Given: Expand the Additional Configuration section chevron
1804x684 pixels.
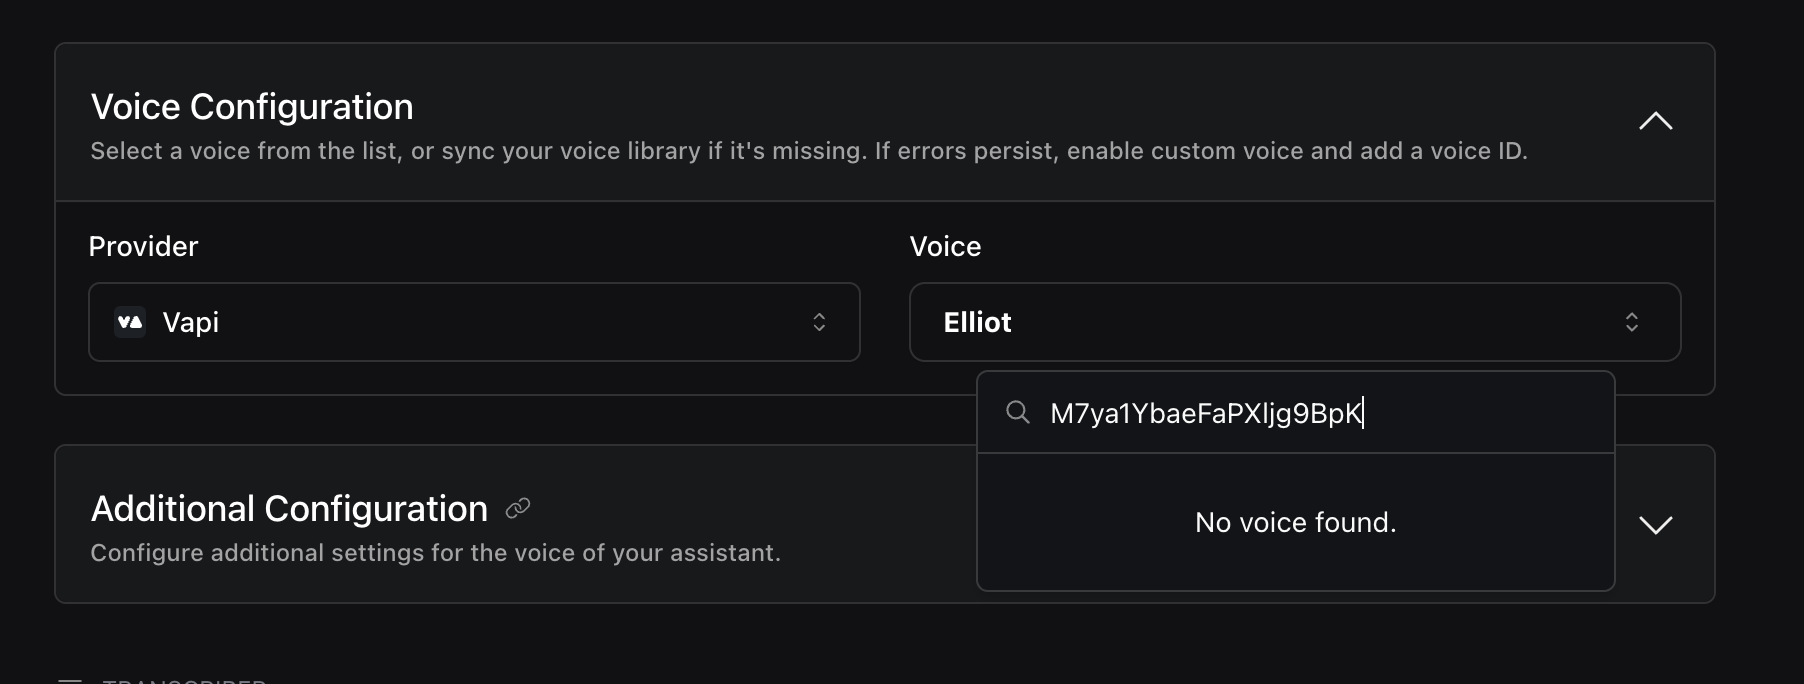Looking at the screenshot, I should pos(1655,525).
